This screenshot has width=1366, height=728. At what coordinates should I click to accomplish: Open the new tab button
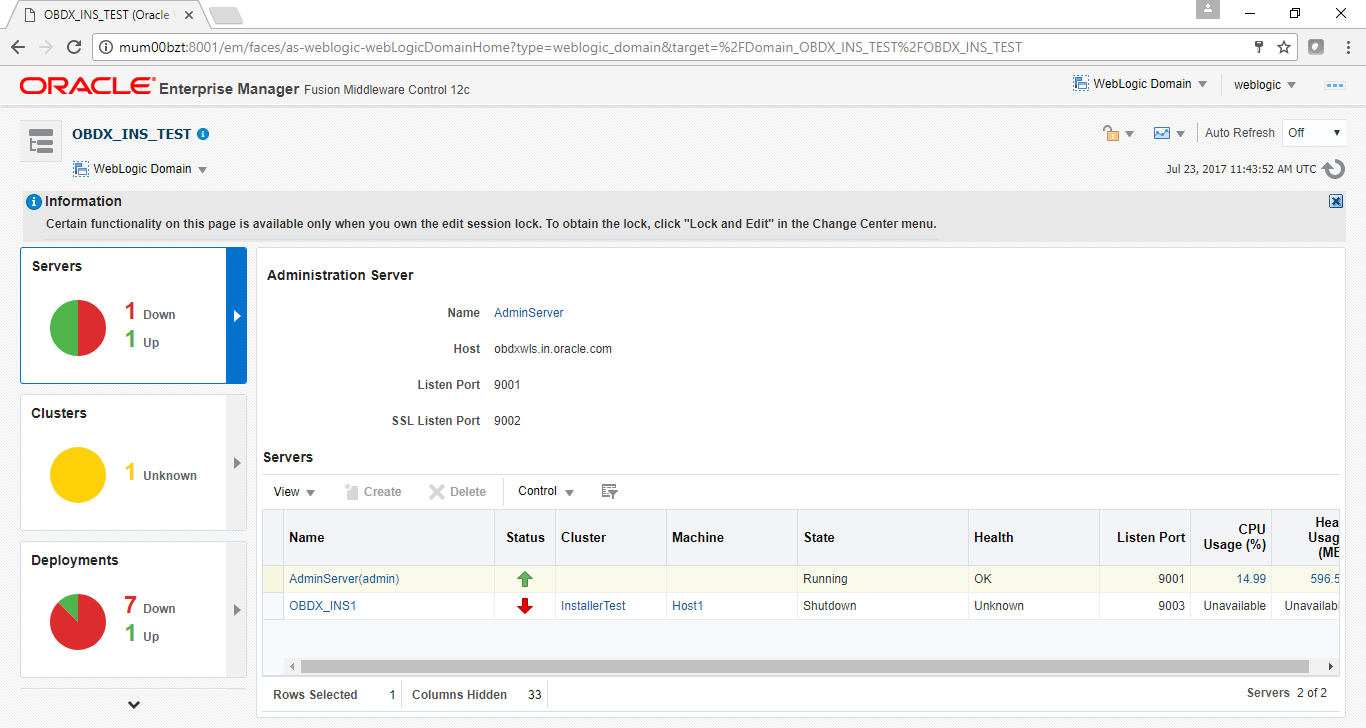(226, 15)
